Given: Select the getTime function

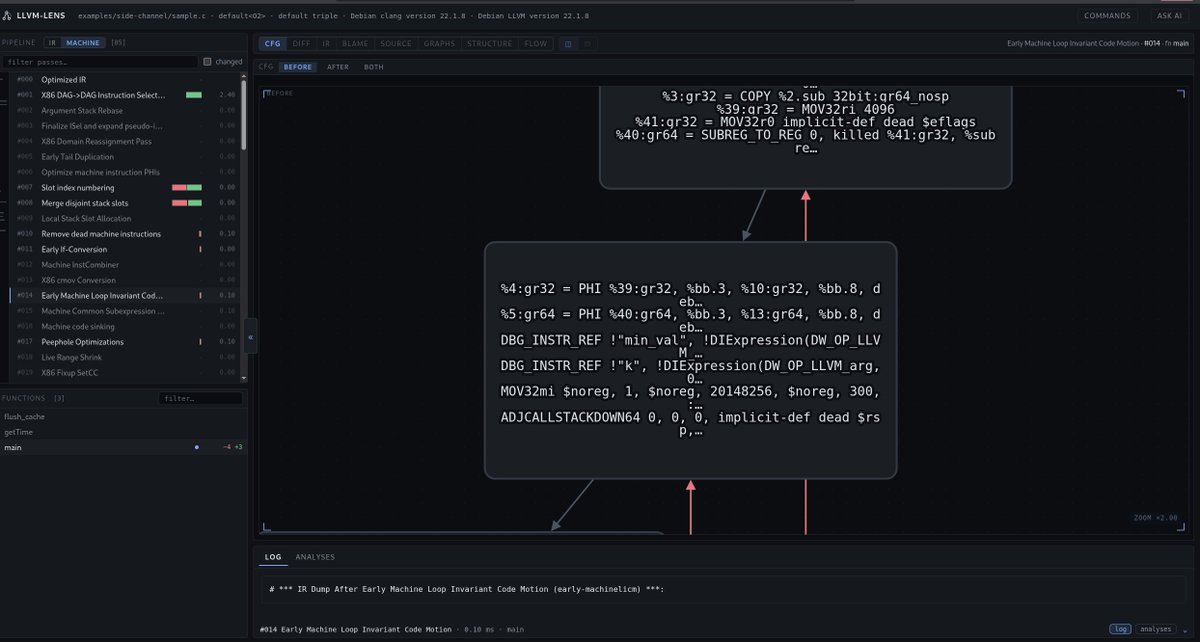Looking at the screenshot, I should pyautogui.click(x=123, y=432).
